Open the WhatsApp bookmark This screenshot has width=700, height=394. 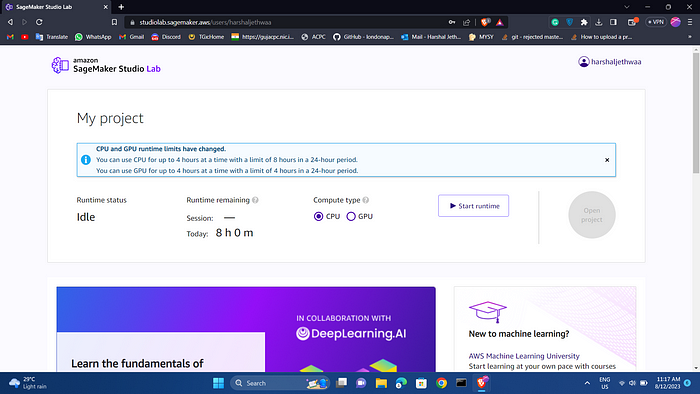tap(93, 37)
